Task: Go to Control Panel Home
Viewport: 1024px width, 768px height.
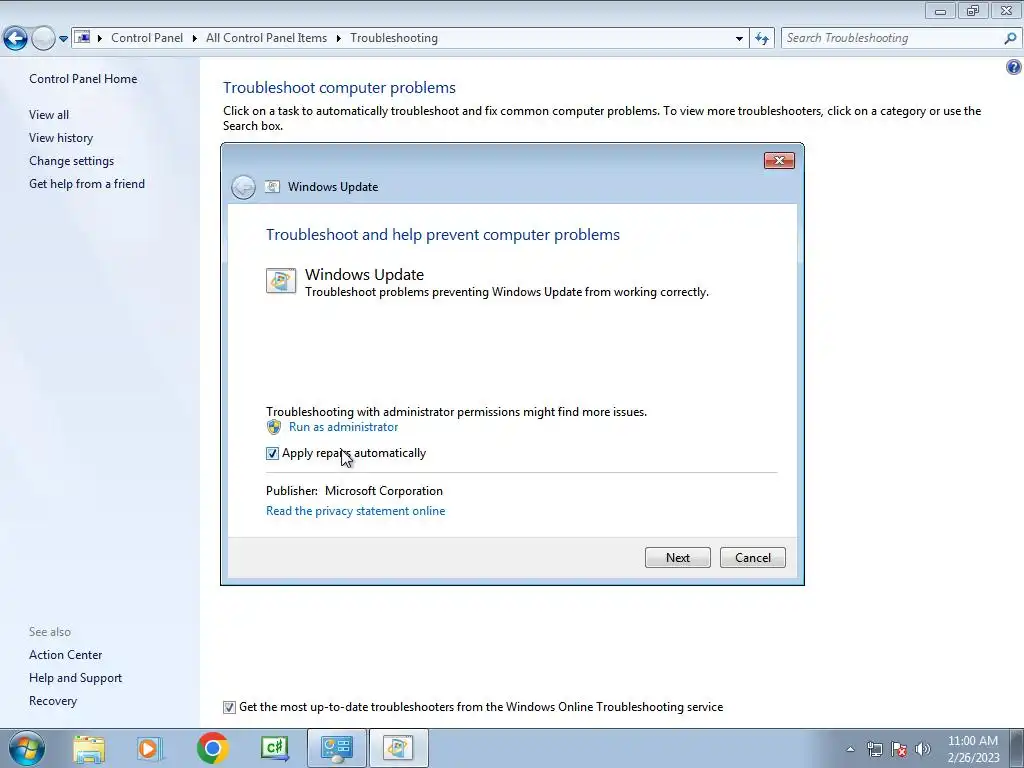Action: (x=83, y=79)
